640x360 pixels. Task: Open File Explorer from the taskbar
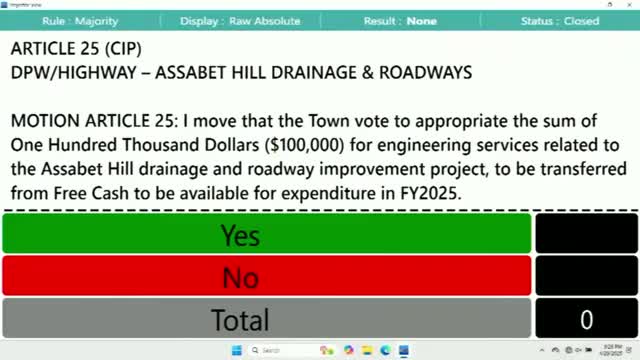pos(367,350)
